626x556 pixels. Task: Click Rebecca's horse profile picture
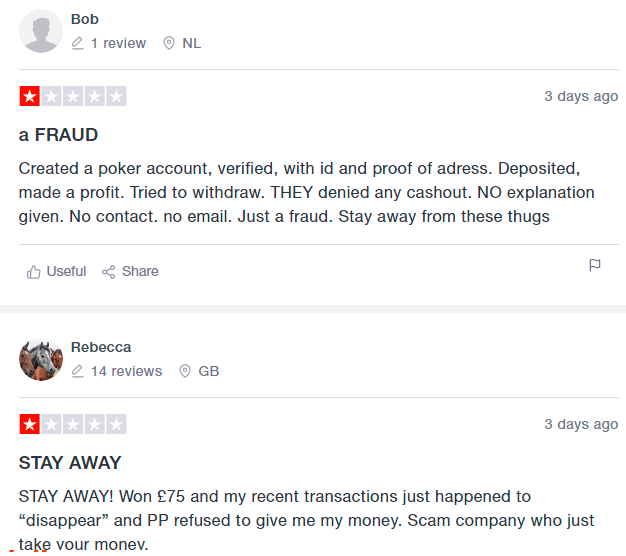pos(40,360)
